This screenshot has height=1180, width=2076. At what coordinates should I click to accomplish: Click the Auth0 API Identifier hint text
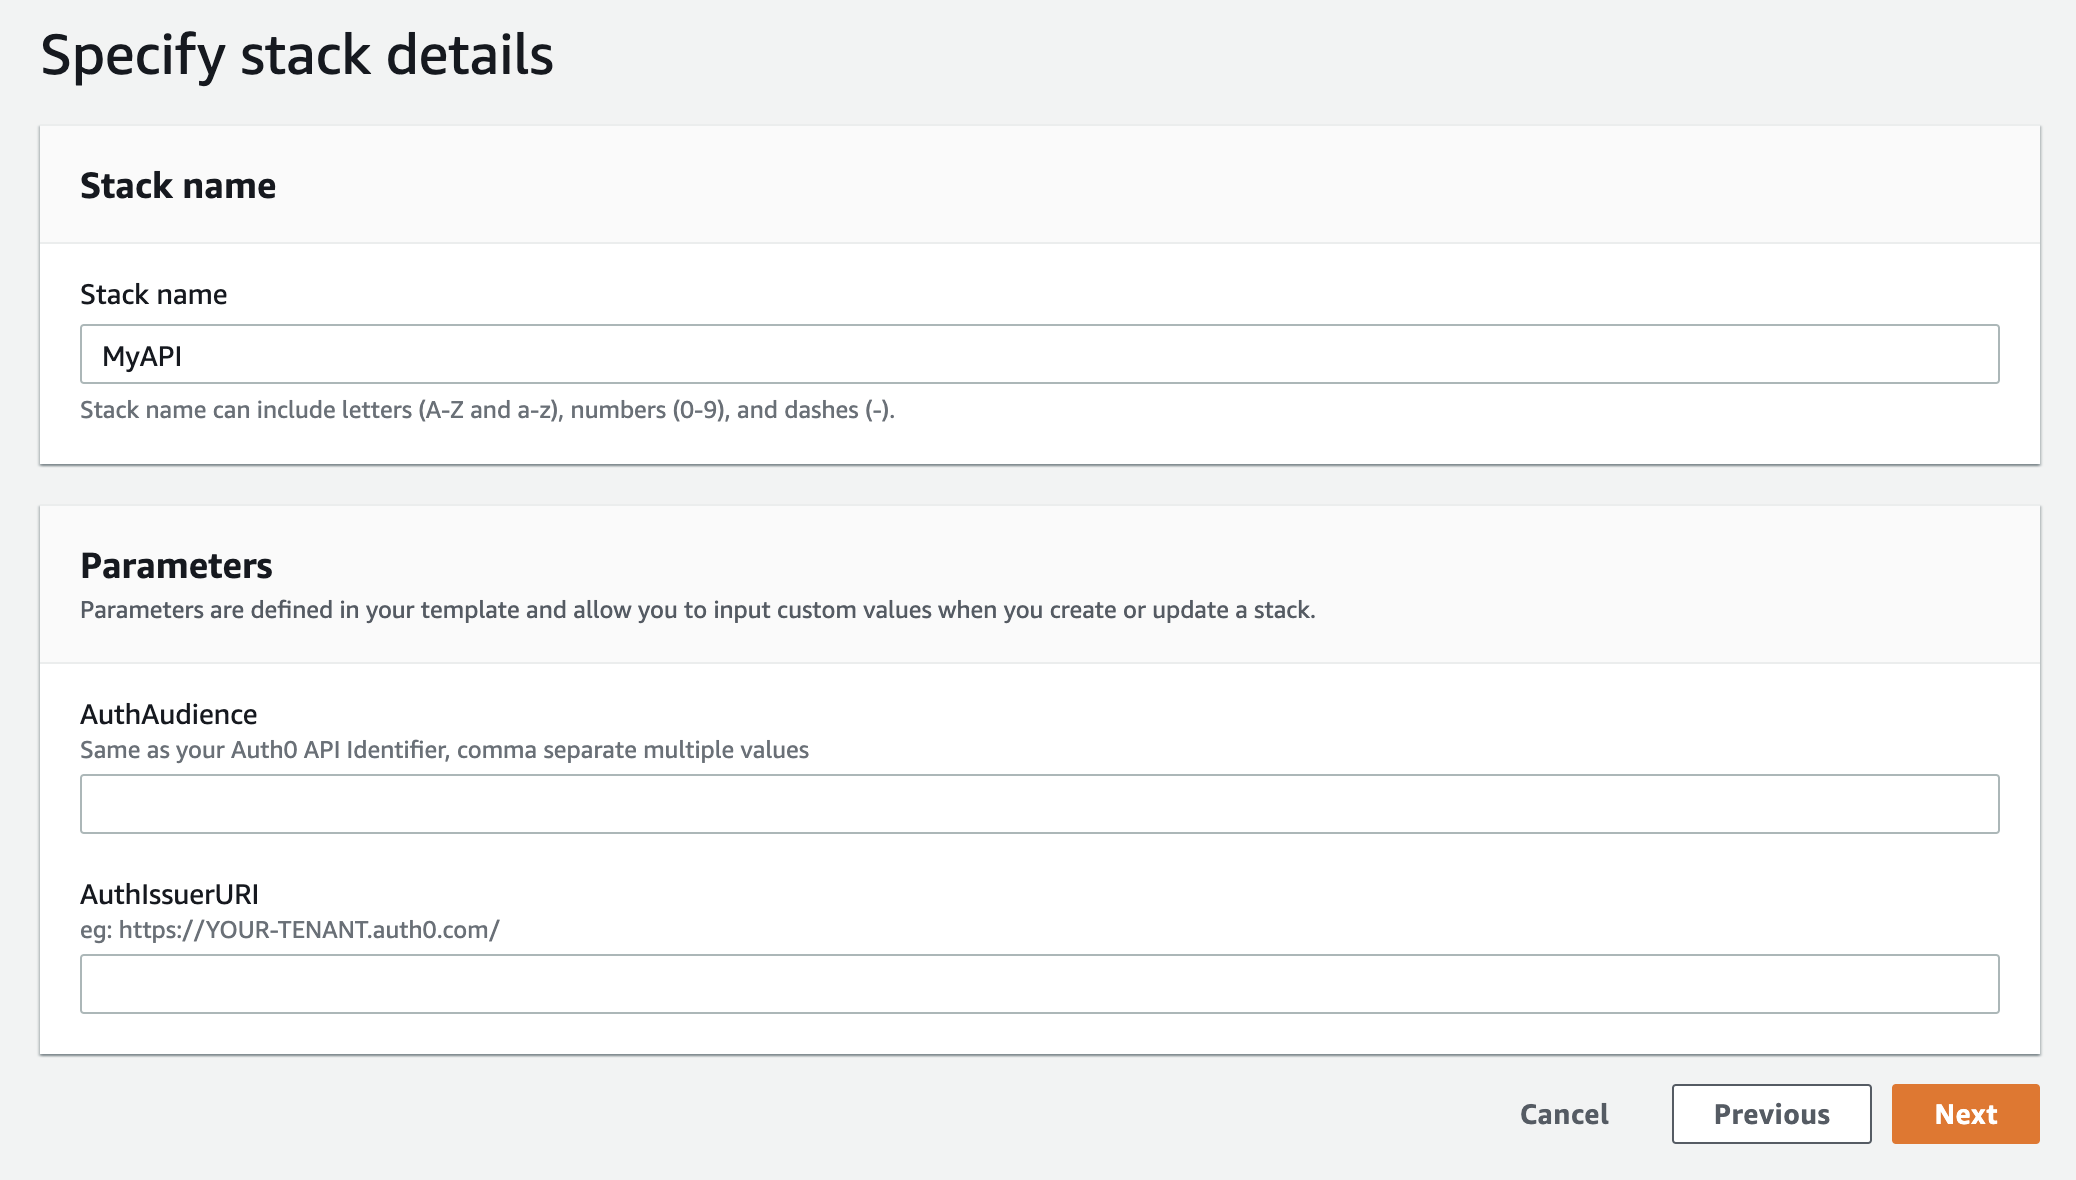(x=445, y=748)
